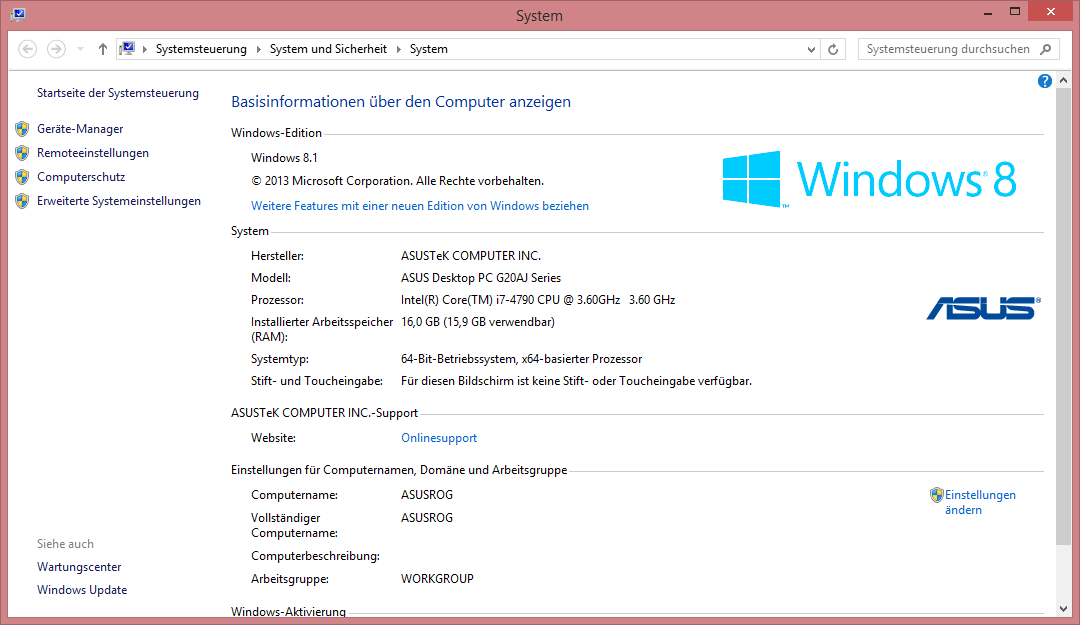
Task: Click the WORKGROUP value
Action: pos(437,580)
